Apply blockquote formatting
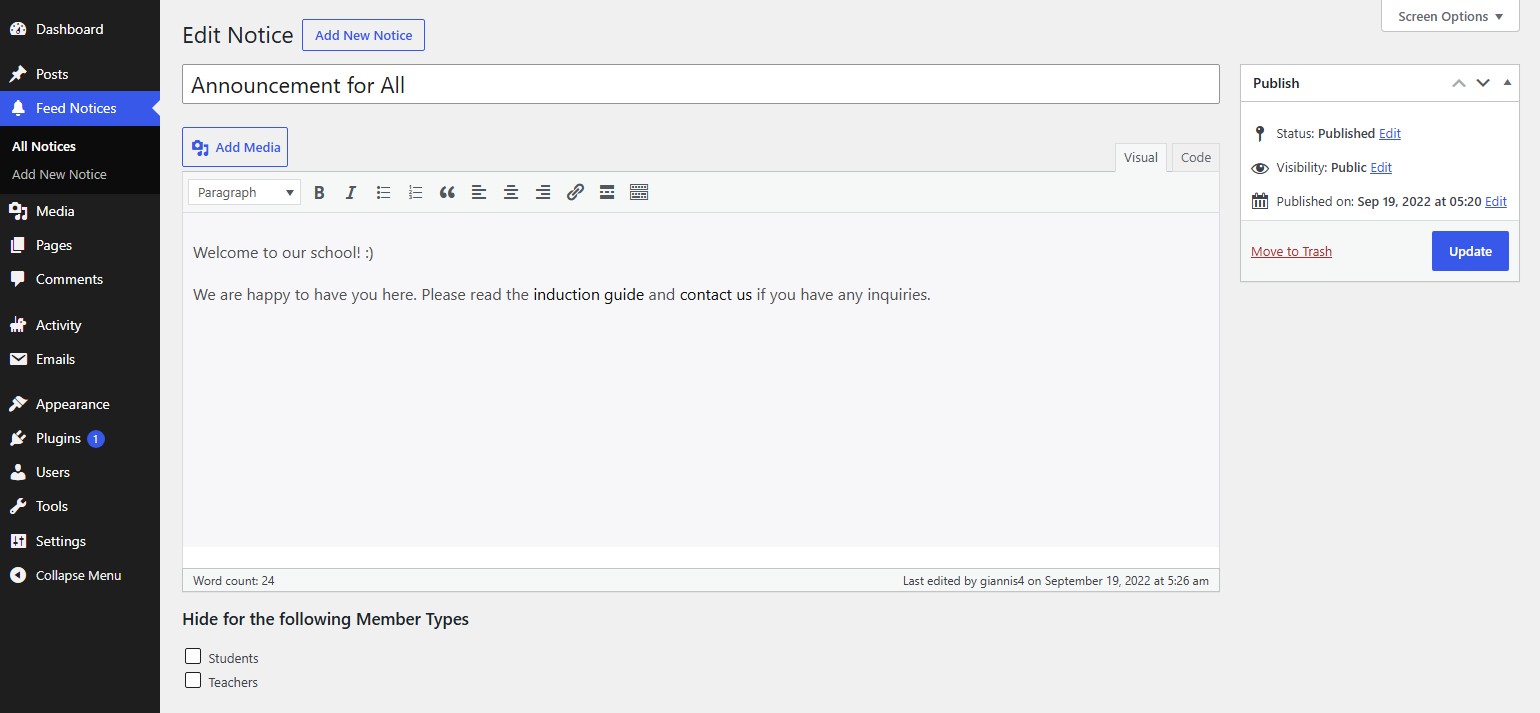Screen dimensions: 1540x713 447,192
